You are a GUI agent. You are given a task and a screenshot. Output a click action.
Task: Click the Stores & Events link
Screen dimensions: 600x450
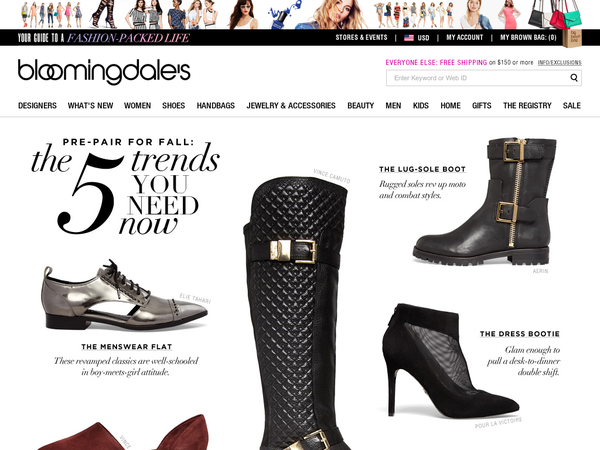click(361, 38)
